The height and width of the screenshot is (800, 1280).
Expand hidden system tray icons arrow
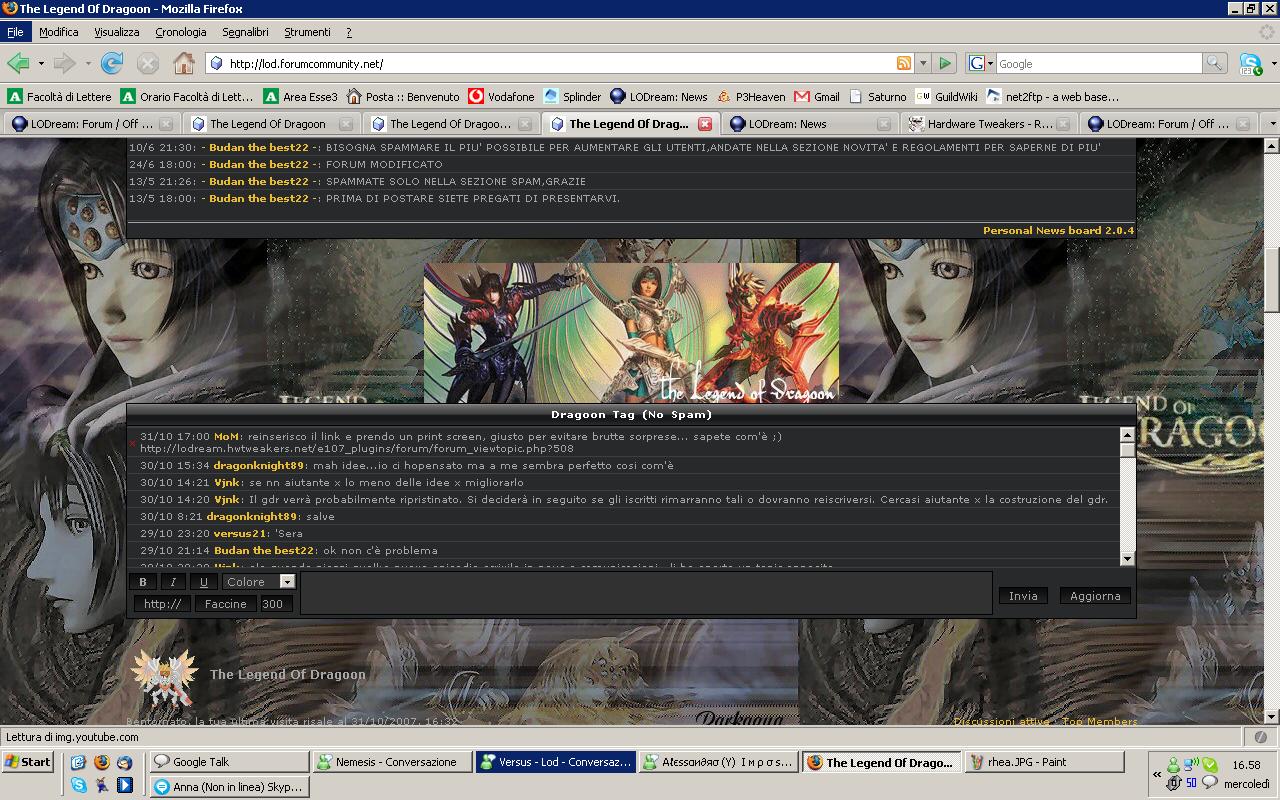[1157, 774]
